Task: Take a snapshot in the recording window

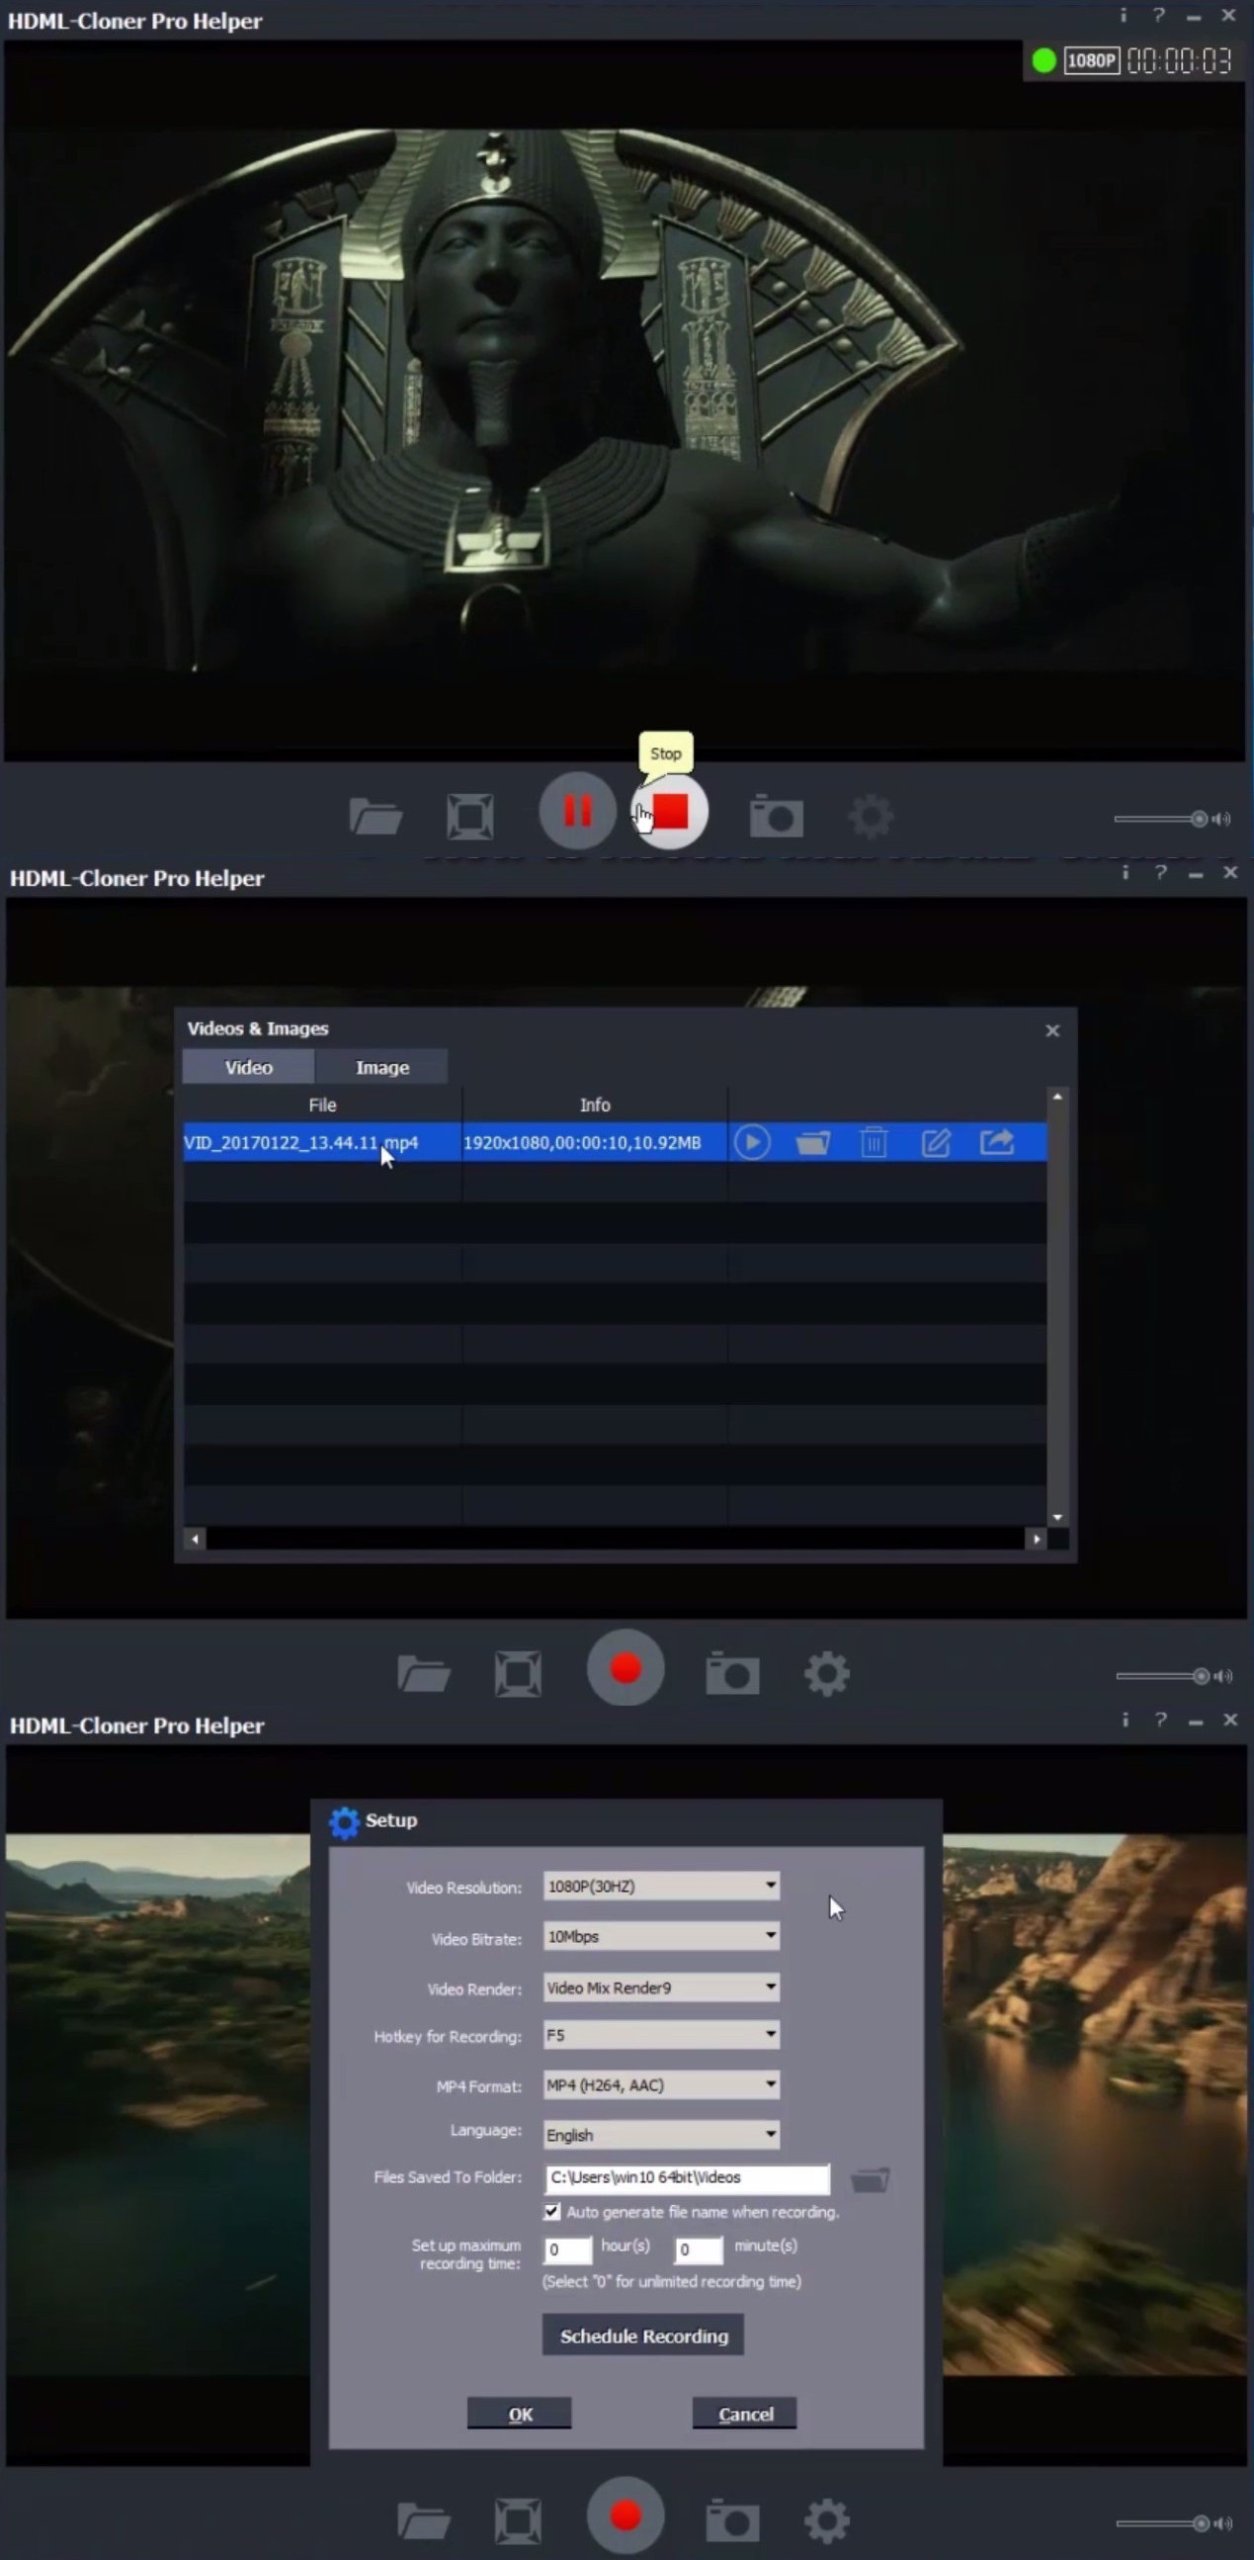Action: pos(776,816)
